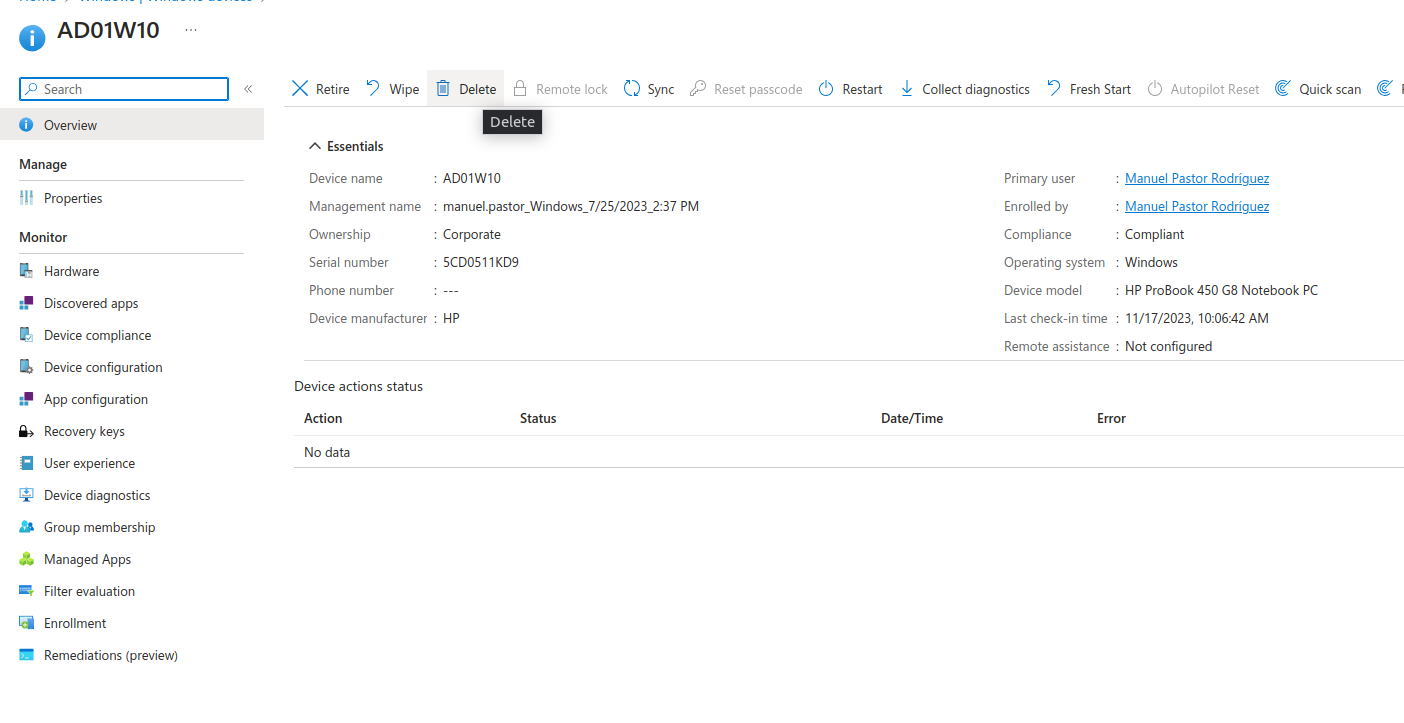Click the Sync arrows icon
Viewport: 1404px width, 723px height.
[632, 89]
